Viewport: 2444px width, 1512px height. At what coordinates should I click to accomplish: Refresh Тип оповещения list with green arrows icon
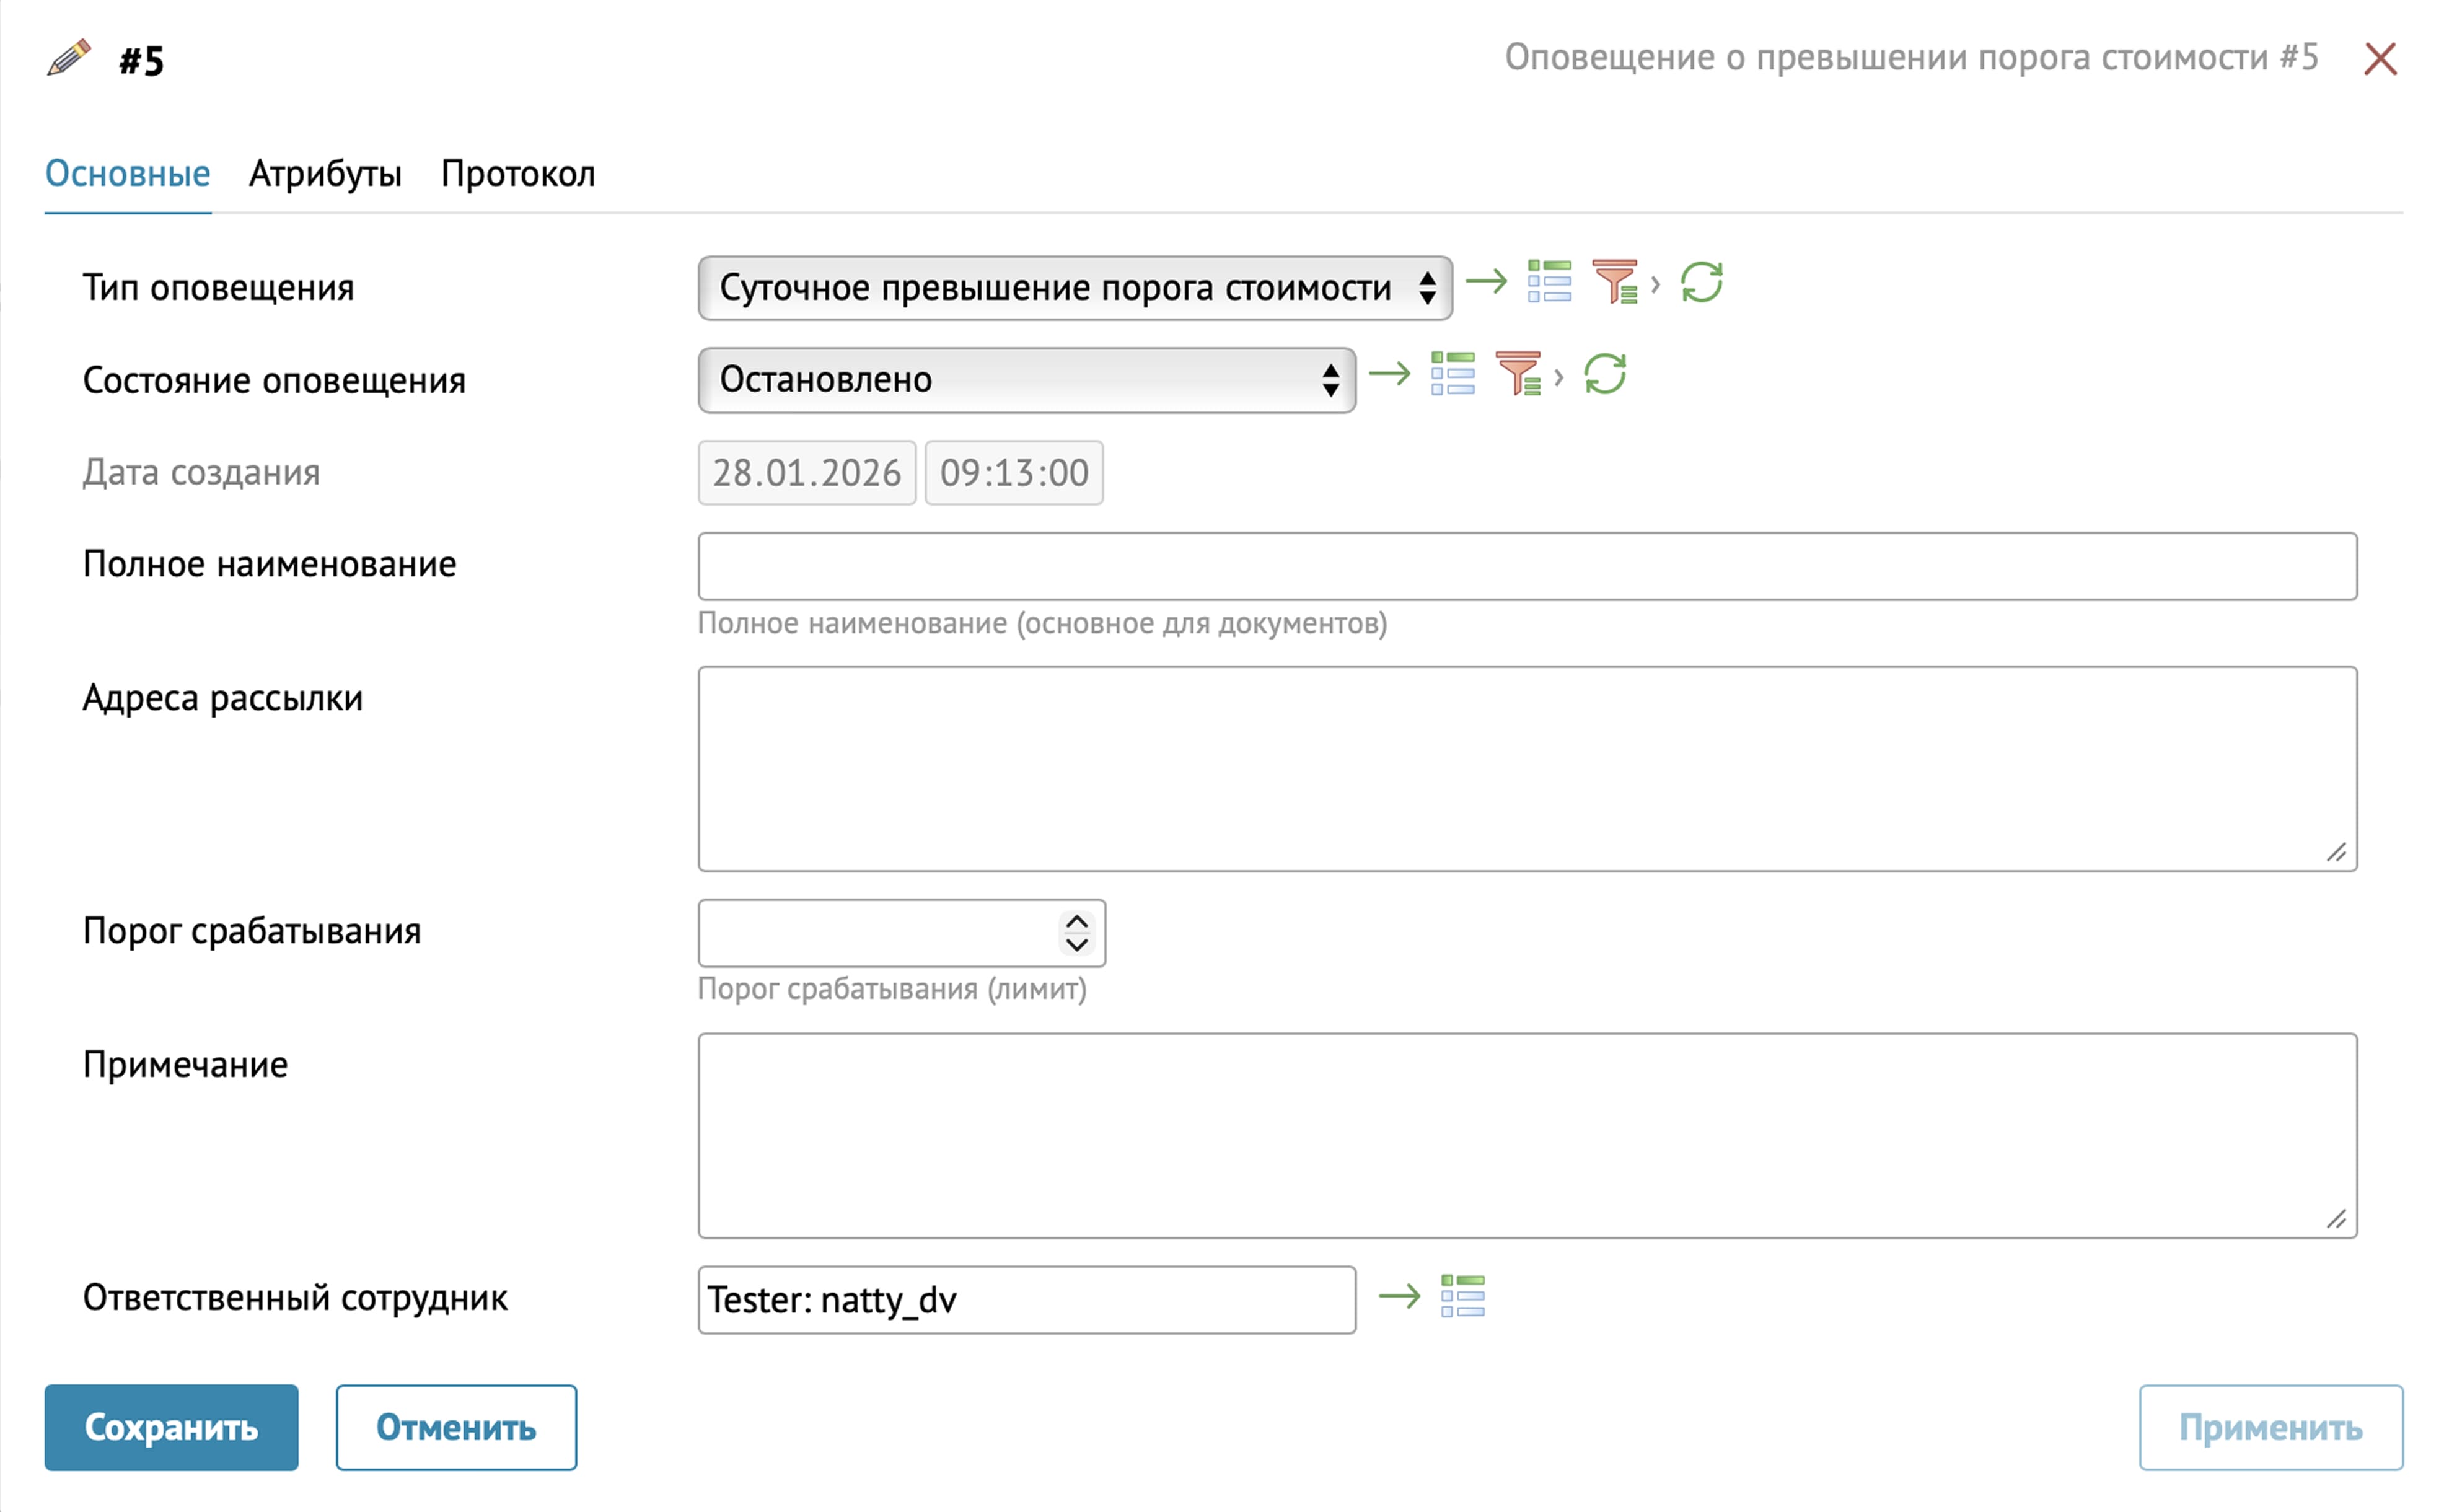(1701, 282)
